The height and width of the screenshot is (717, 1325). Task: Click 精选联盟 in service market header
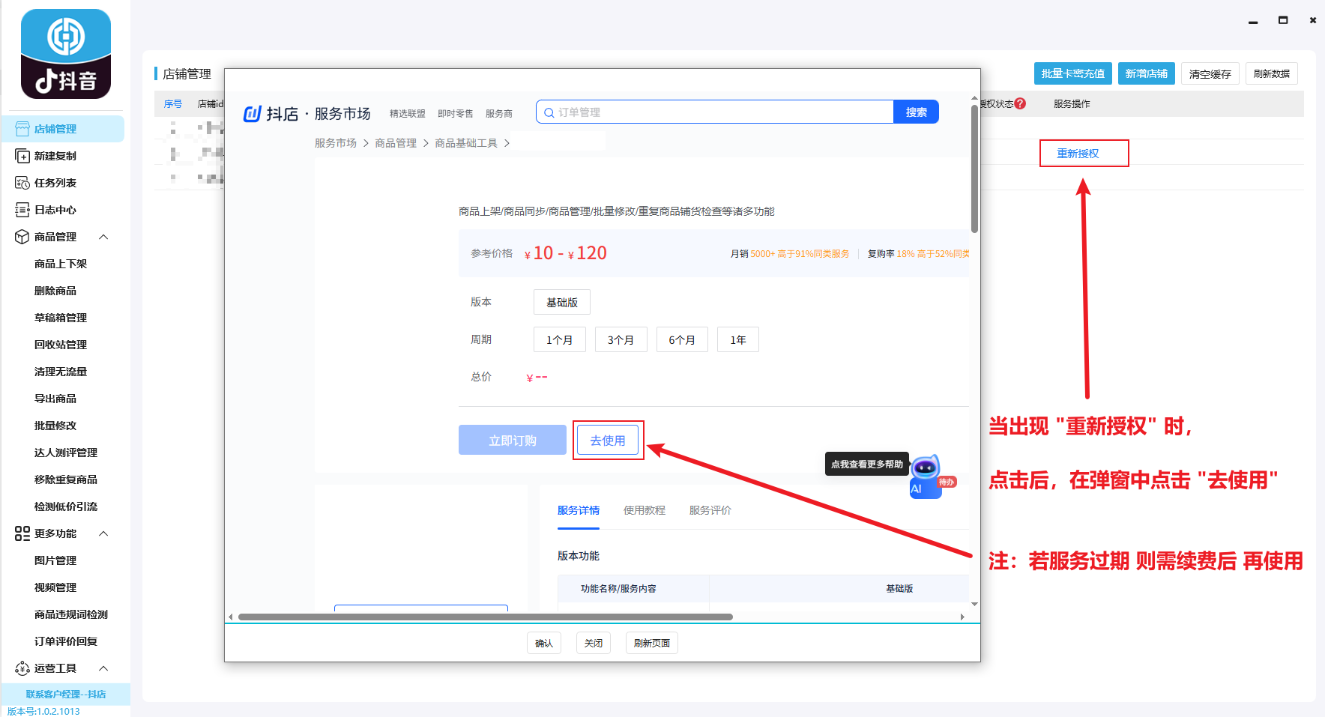tap(407, 114)
